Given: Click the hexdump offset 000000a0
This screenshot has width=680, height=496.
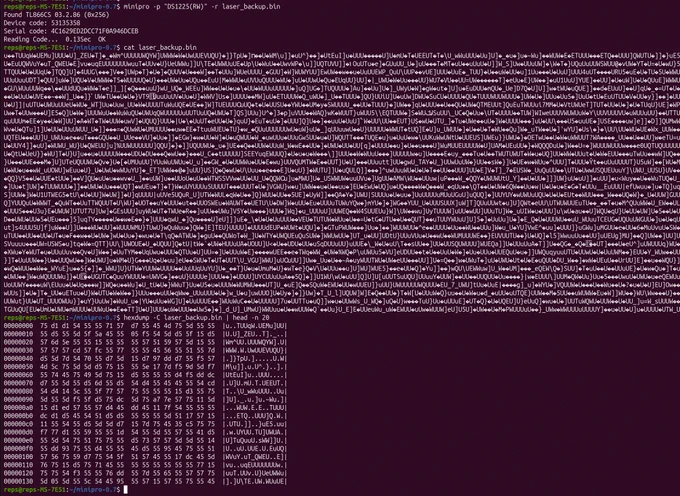Looking at the screenshot, I should coord(18,408).
